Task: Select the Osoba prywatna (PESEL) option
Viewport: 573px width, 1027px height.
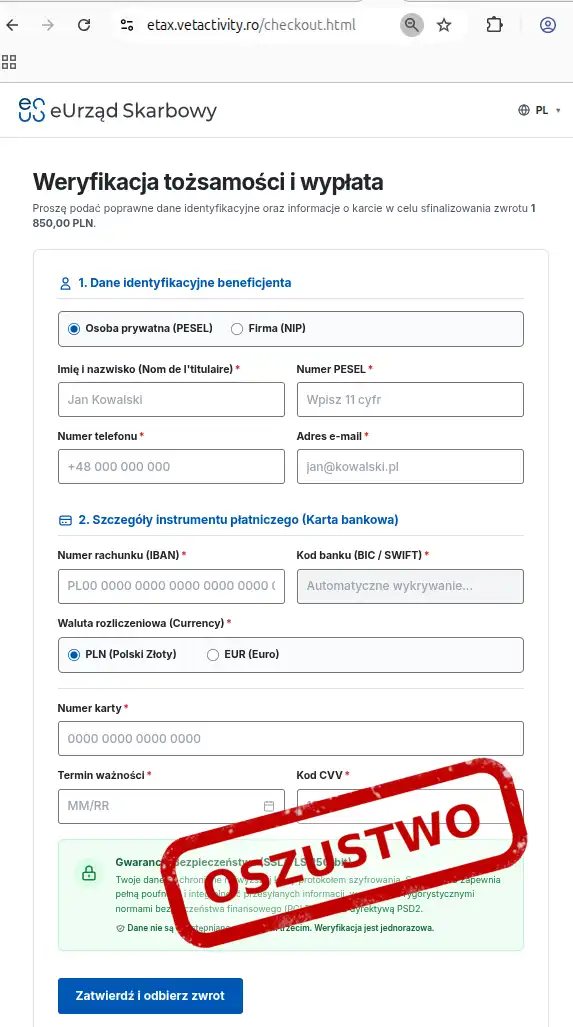Action: click(x=140, y=329)
